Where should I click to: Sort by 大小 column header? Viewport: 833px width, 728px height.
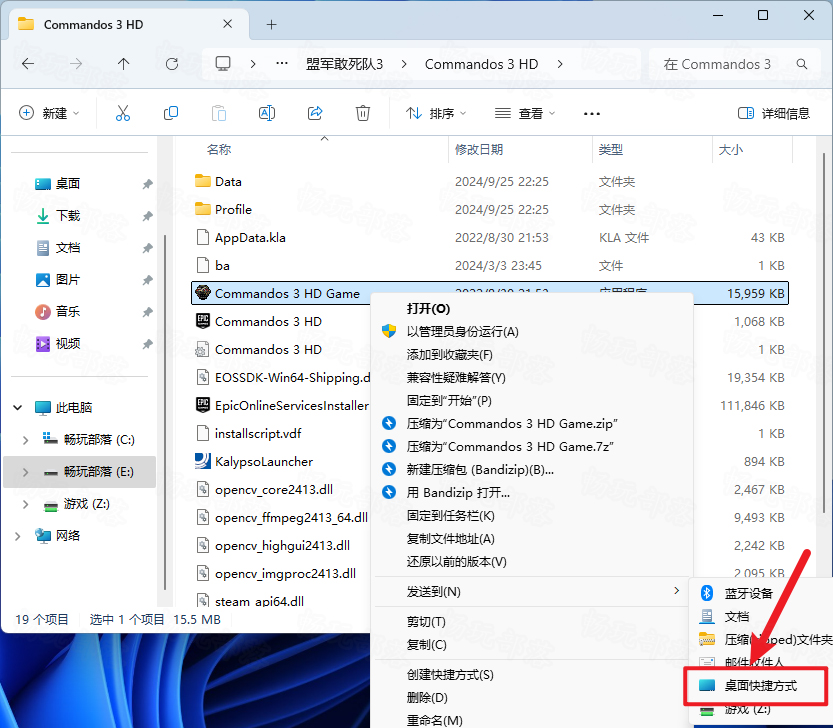pos(730,149)
